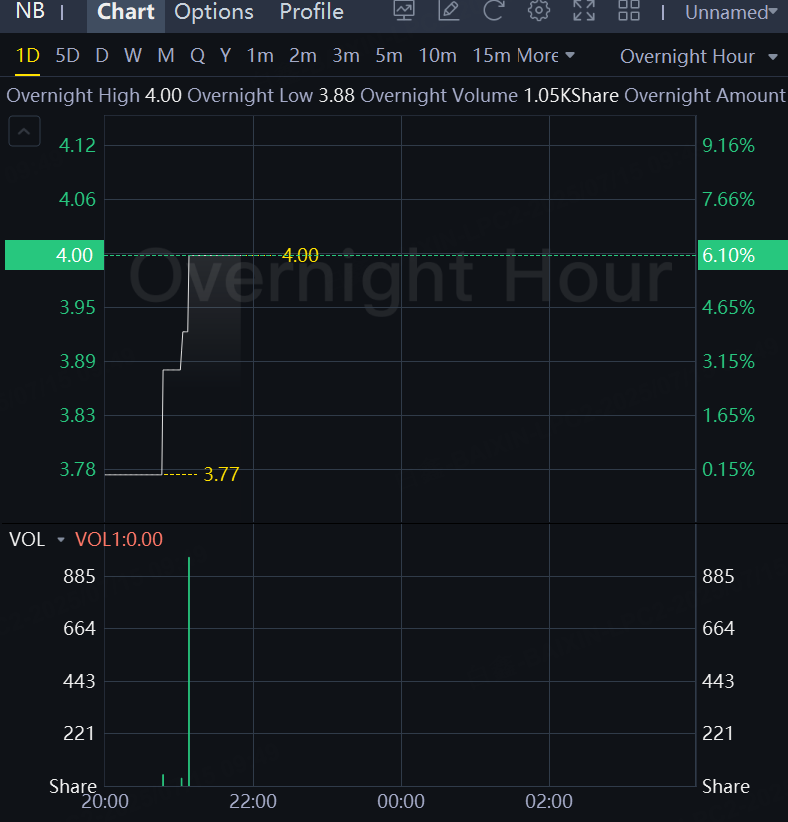Select the Y yearly timeframe

[225, 56]
